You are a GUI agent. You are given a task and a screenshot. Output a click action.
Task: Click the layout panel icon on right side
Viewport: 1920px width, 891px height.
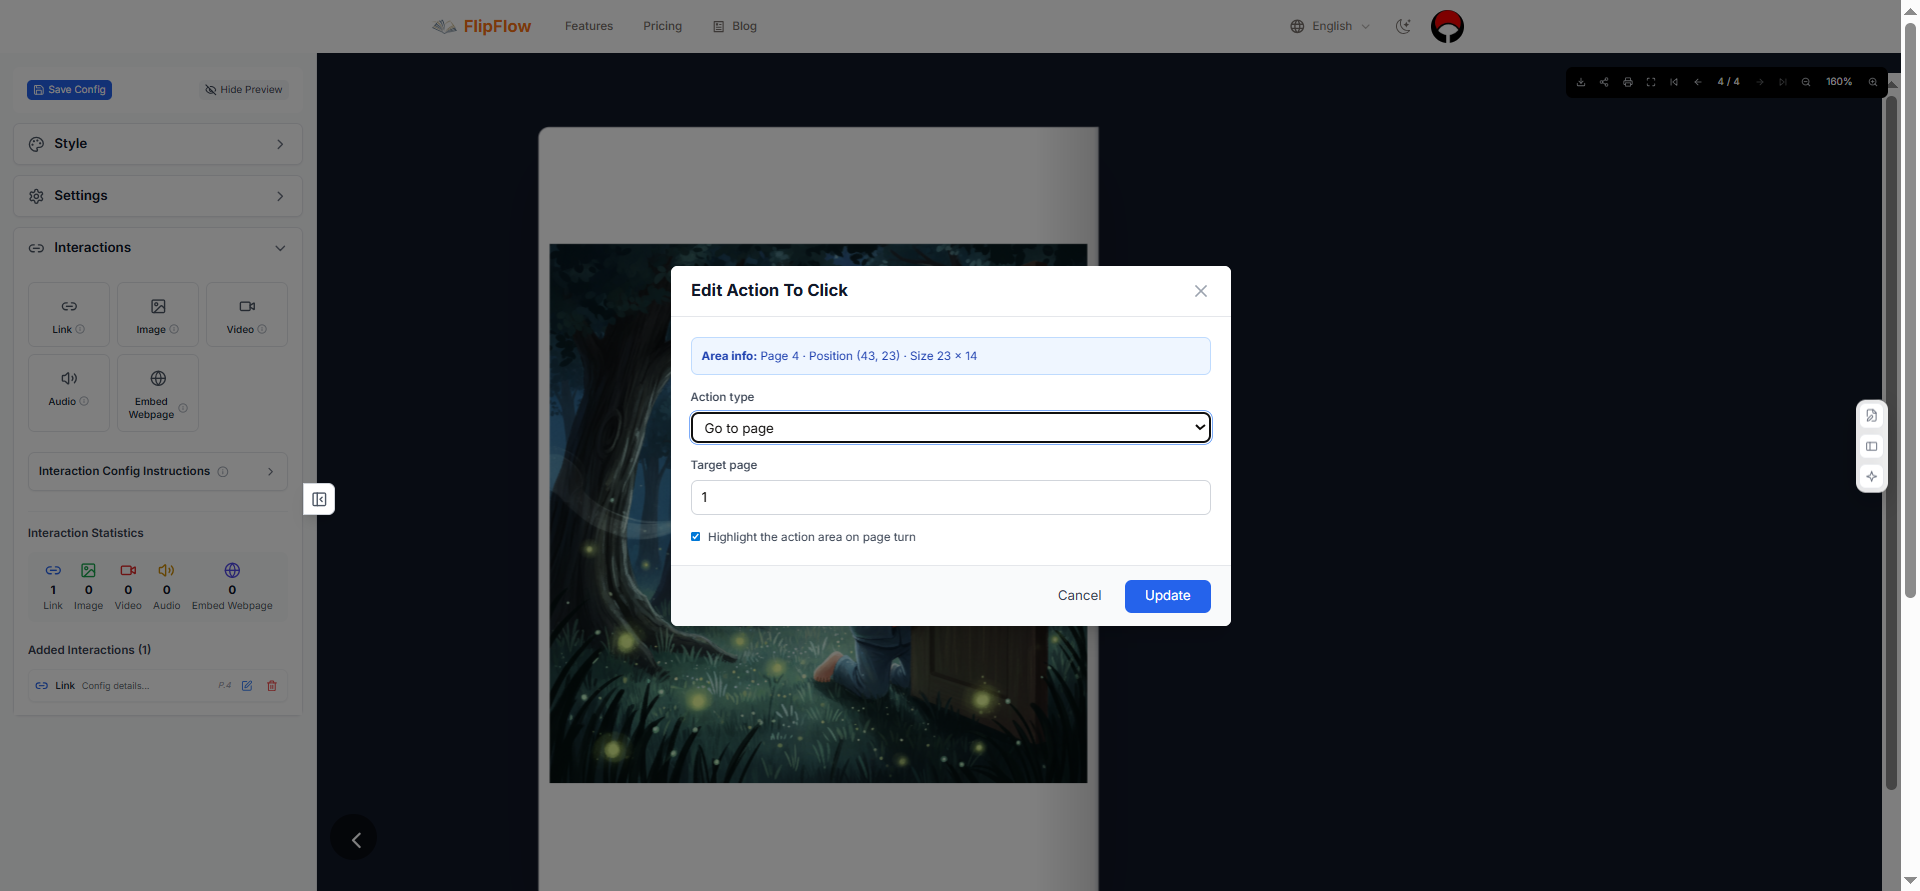tap(1872, 447)
